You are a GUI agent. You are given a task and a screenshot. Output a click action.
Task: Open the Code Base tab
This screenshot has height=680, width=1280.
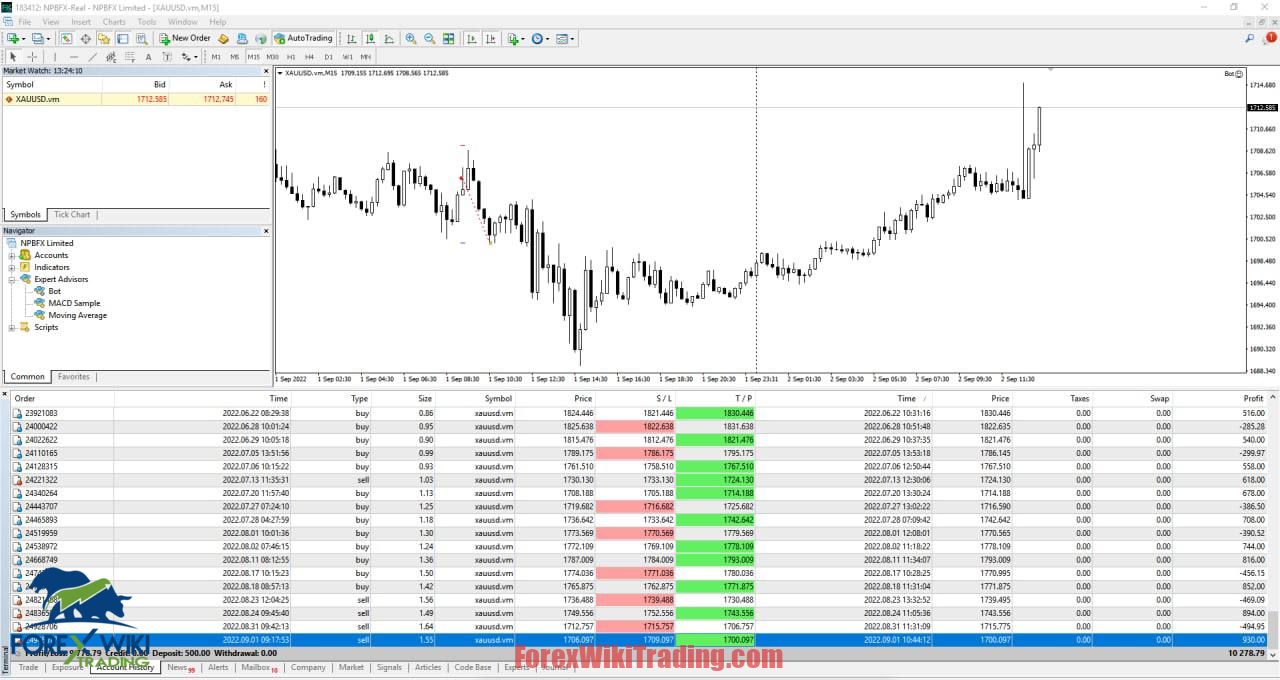coord(473,667)
